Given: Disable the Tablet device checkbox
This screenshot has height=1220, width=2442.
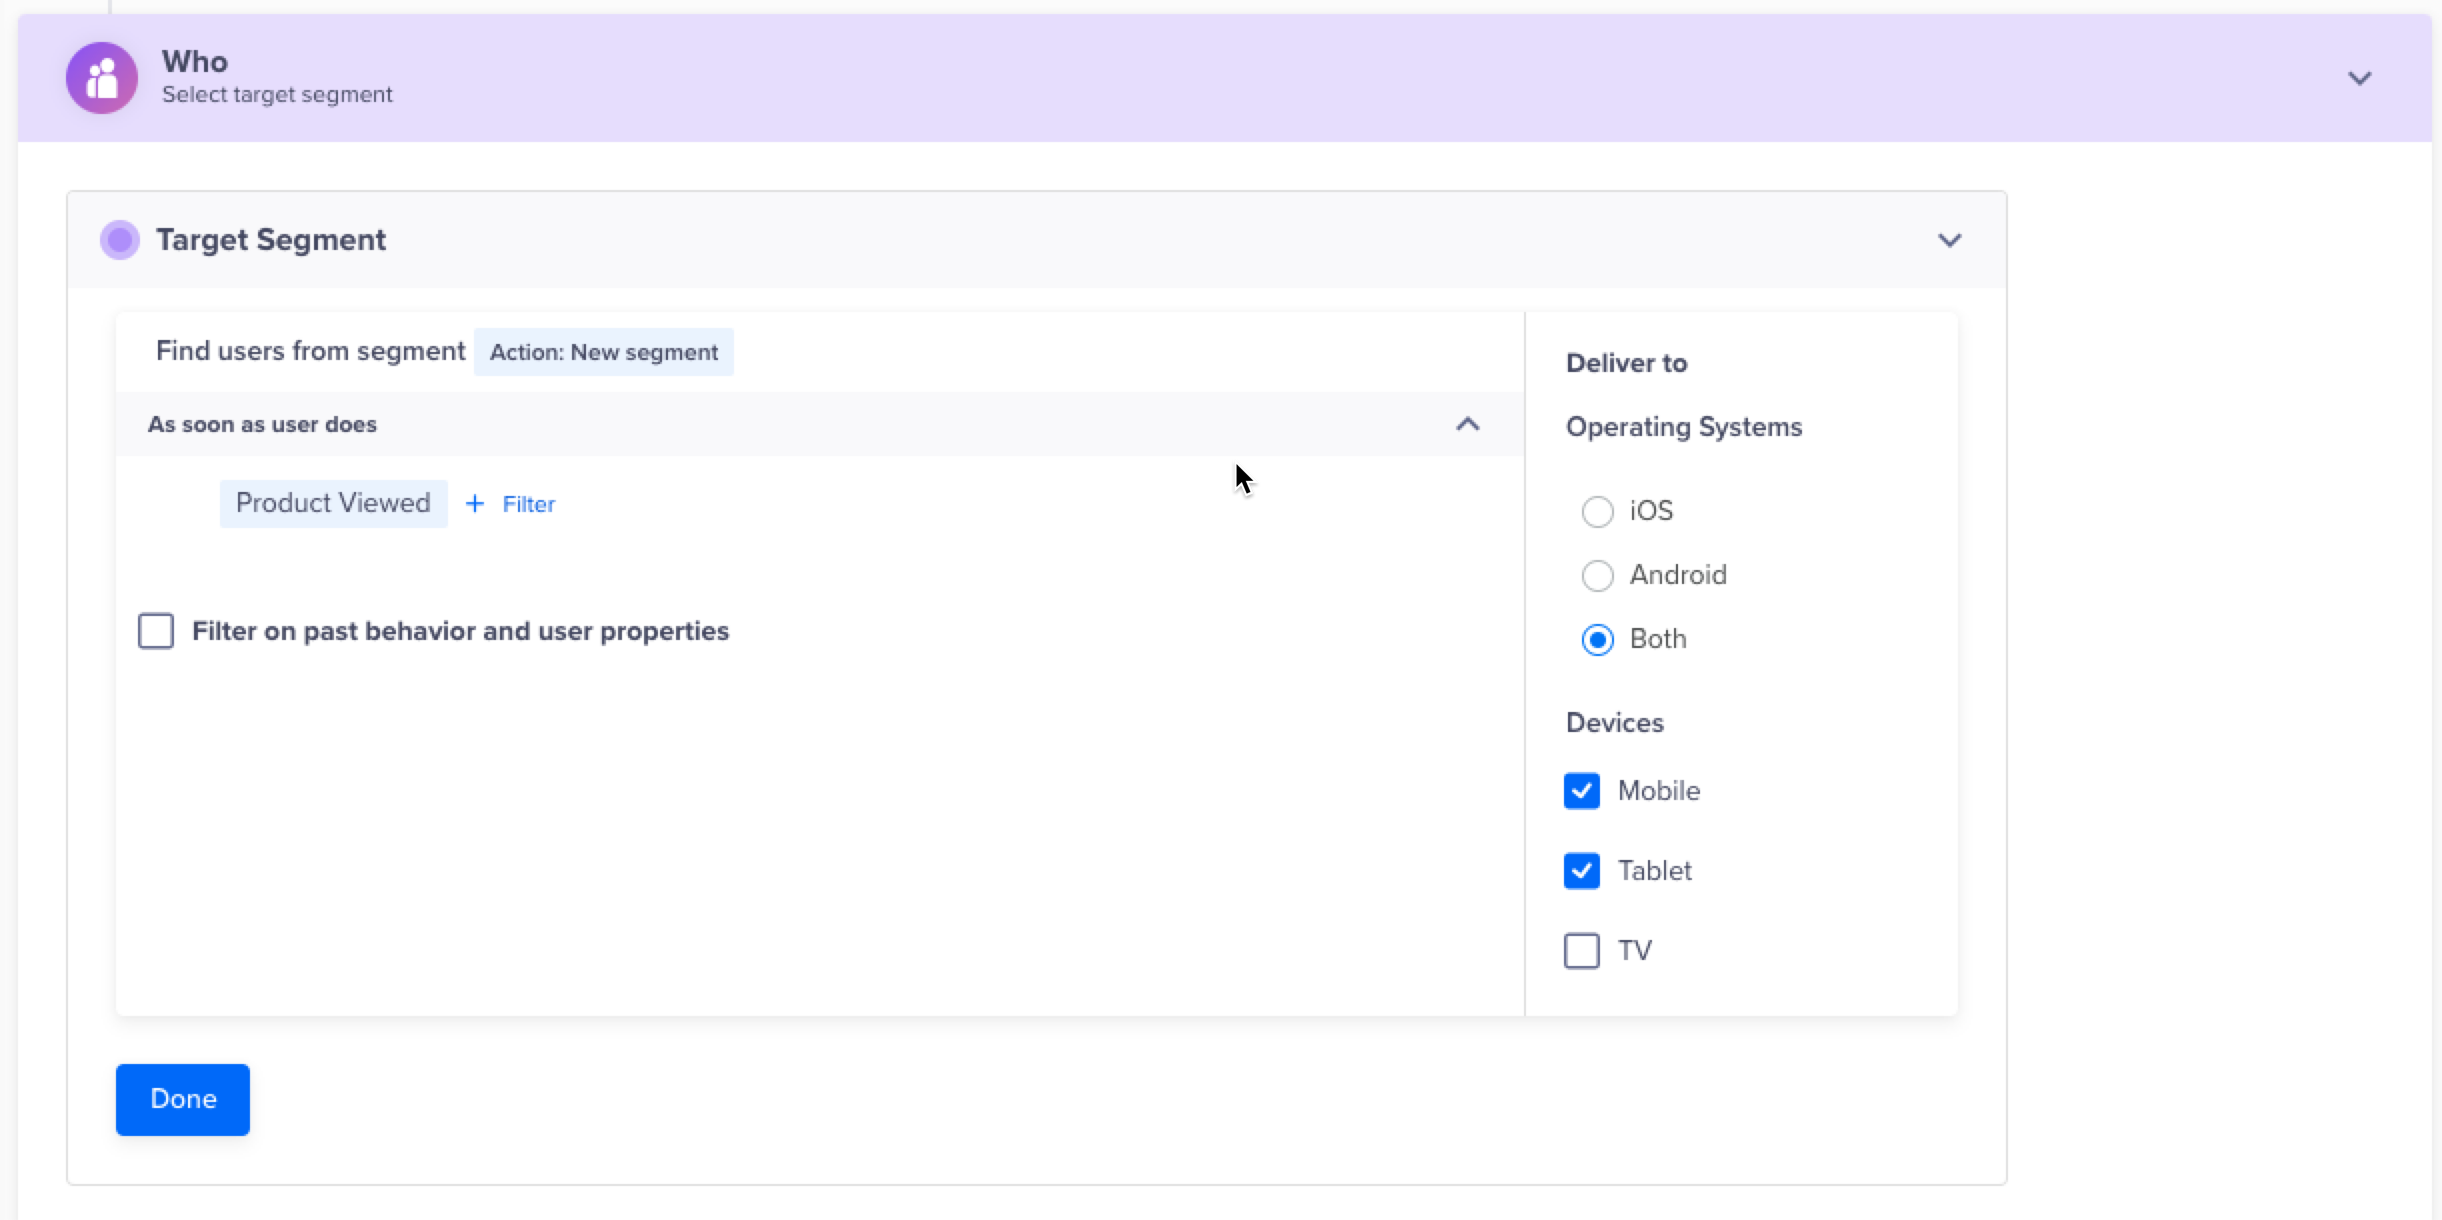Looking at the screenshot, I should tap(1582, 869).
